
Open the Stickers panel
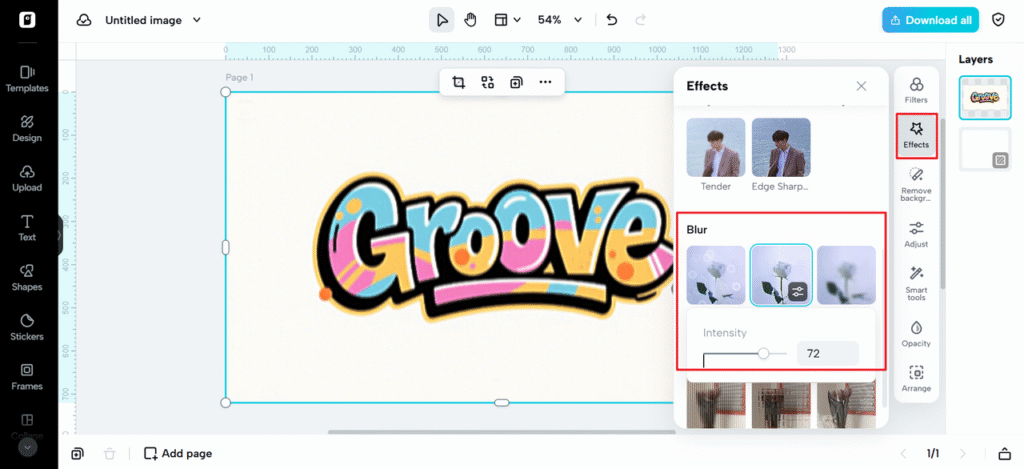[27, 327]
